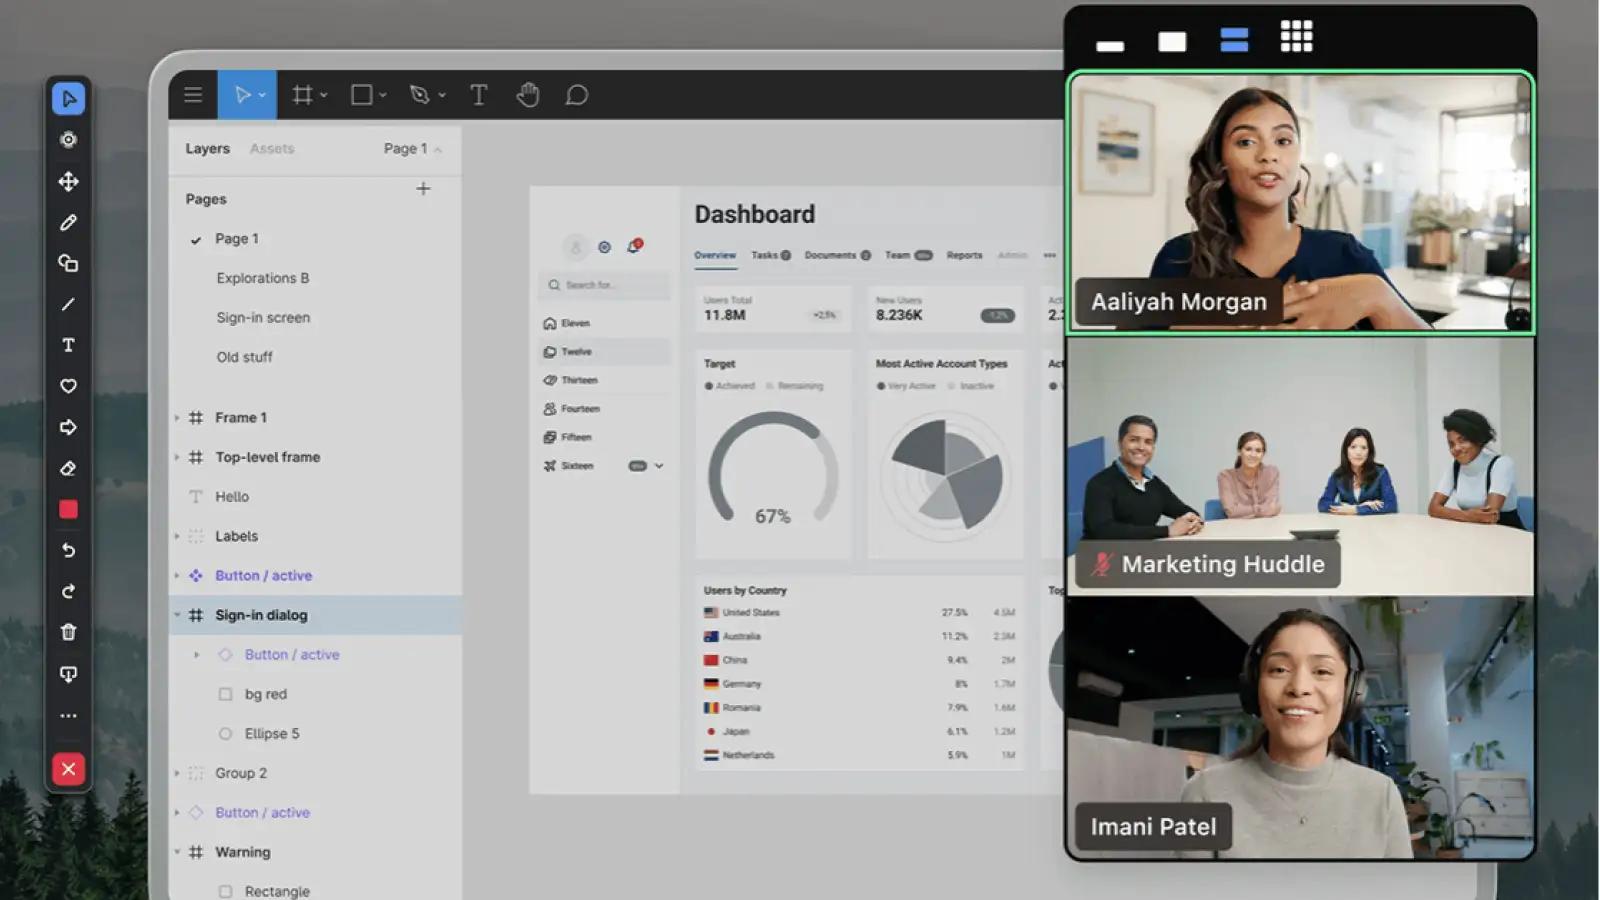Select the shapes annotation tool
The height and width of the screenshot is (900, 1600).
pyautogui.click(x=68, y=263)
